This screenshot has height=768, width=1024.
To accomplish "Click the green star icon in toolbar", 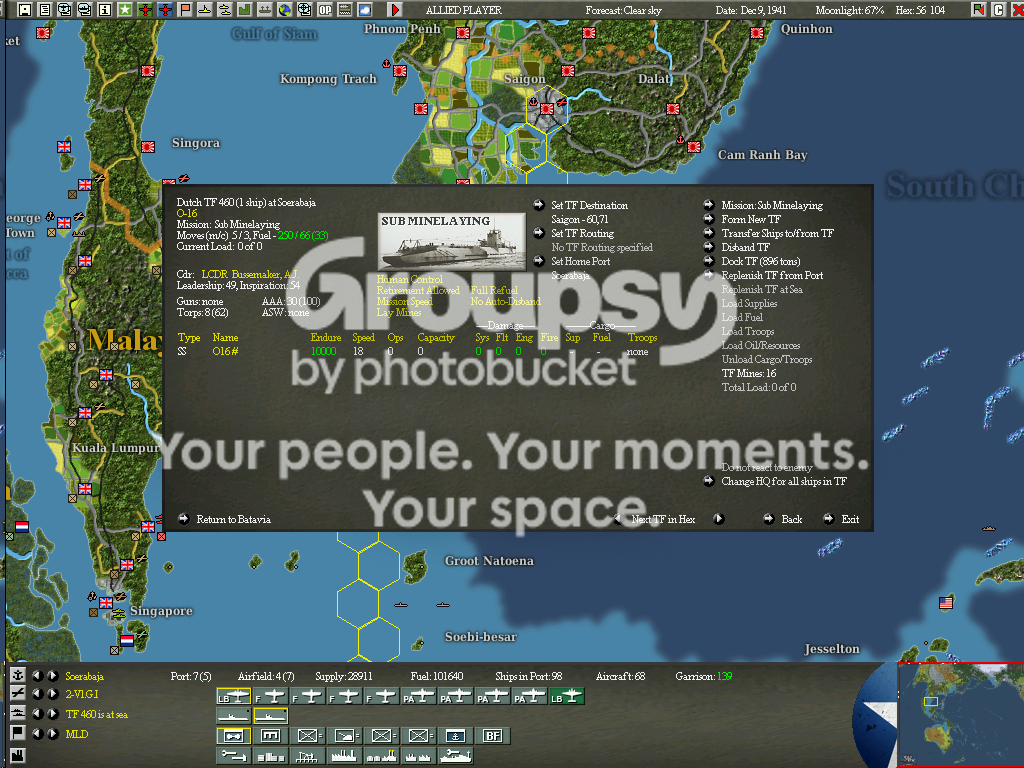I will click(x=125, y=9).
